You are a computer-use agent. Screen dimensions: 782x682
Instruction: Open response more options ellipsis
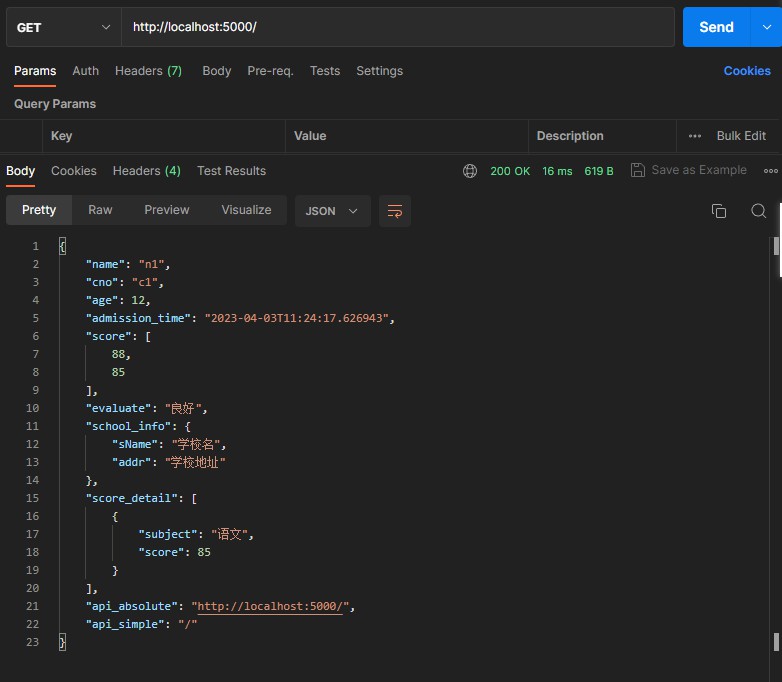[770, 171]
